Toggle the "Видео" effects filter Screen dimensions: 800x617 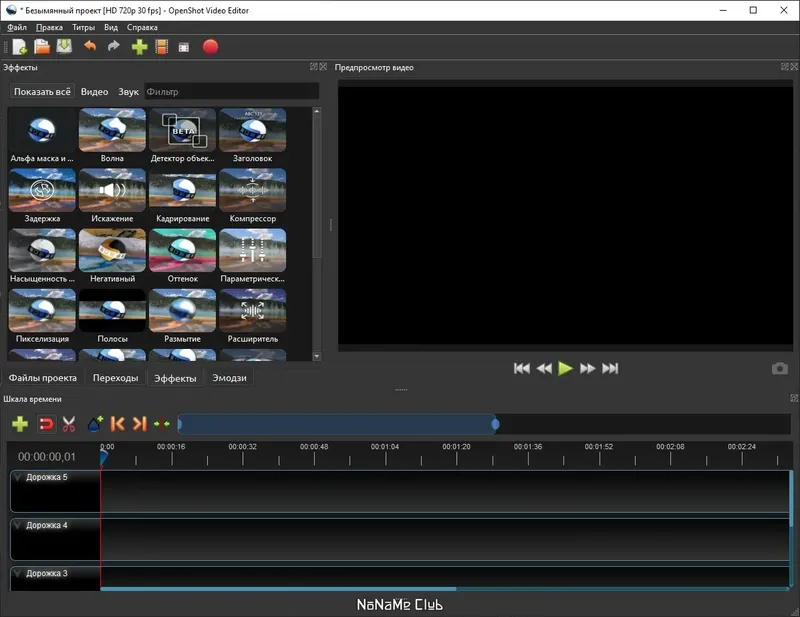pyautogui.click(x=94, y=92)
